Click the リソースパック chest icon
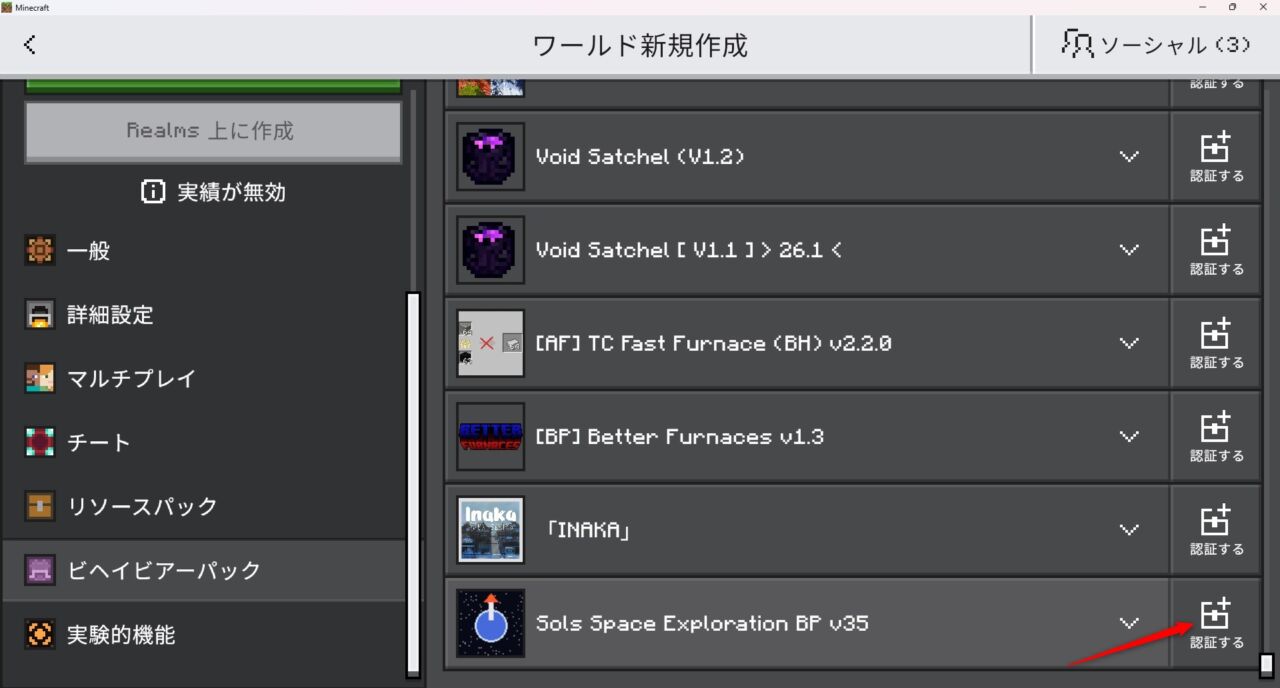 tap(40, 507)
